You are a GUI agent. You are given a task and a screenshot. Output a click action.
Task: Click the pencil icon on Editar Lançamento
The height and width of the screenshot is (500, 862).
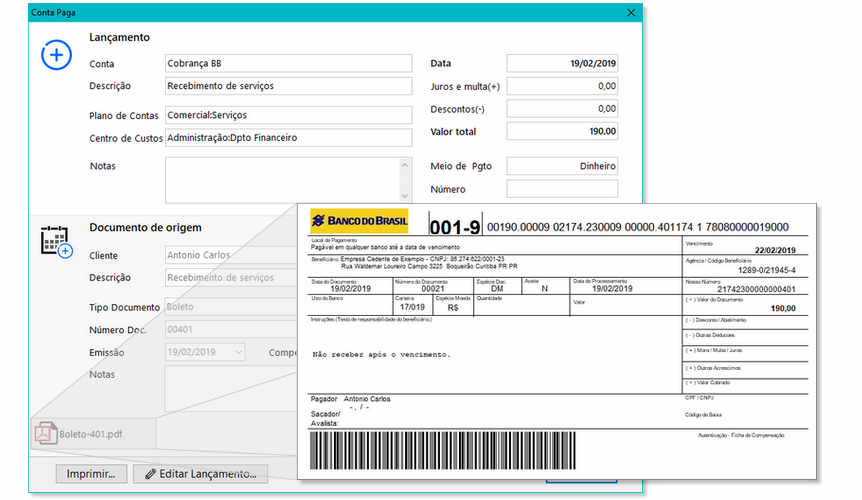150,474
